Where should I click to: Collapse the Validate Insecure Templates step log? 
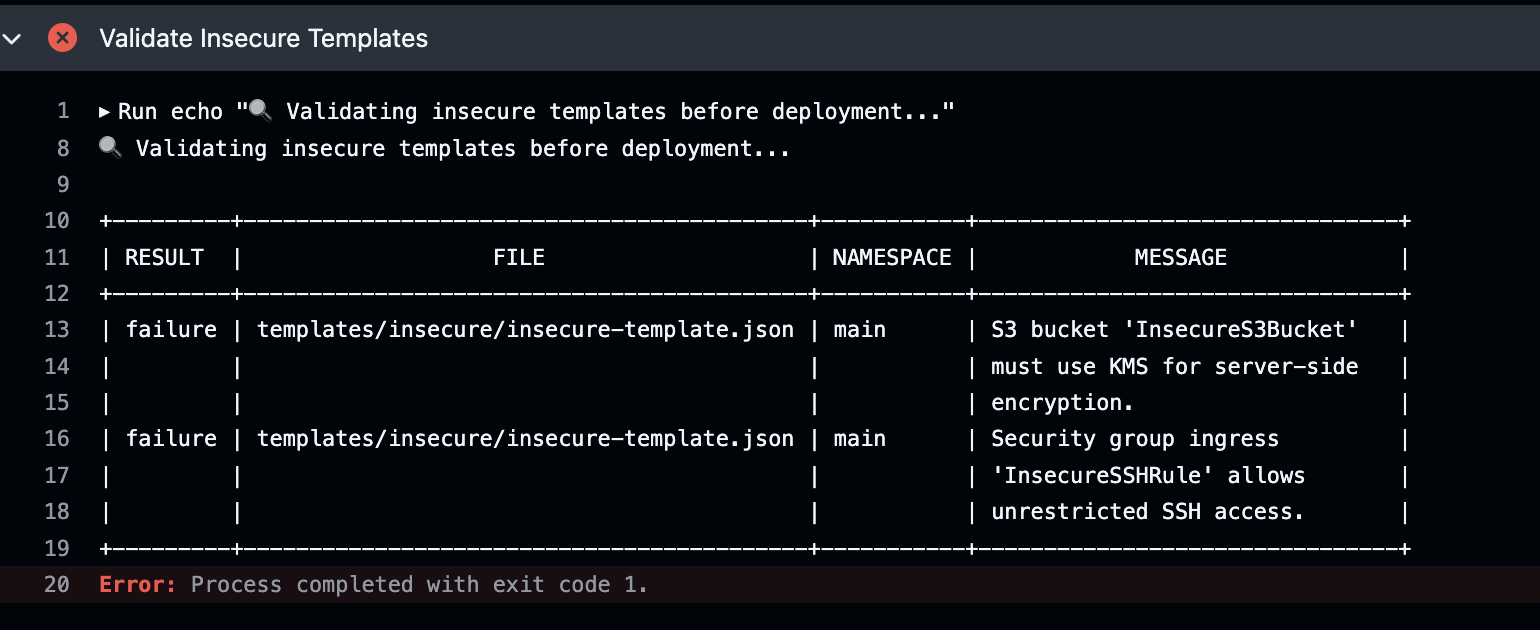14,38
